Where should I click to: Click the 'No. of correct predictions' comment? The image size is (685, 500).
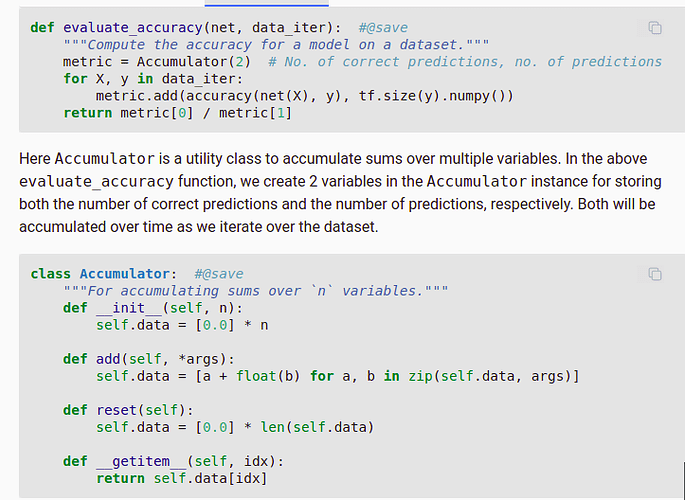pos(465,62)
